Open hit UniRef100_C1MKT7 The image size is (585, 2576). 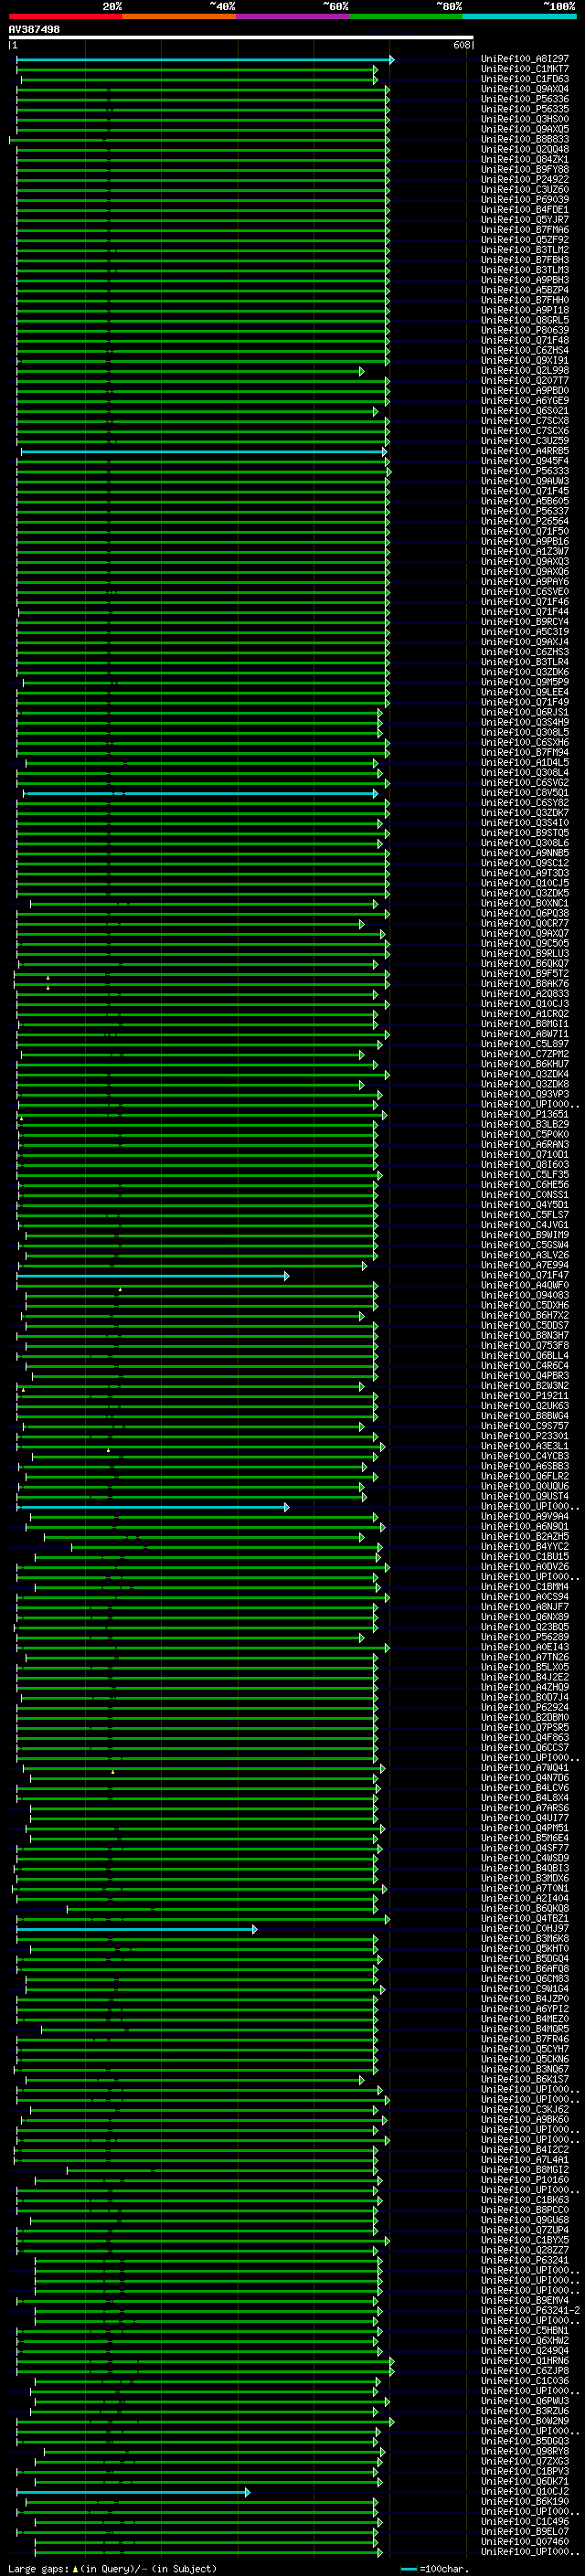[525, 70]
